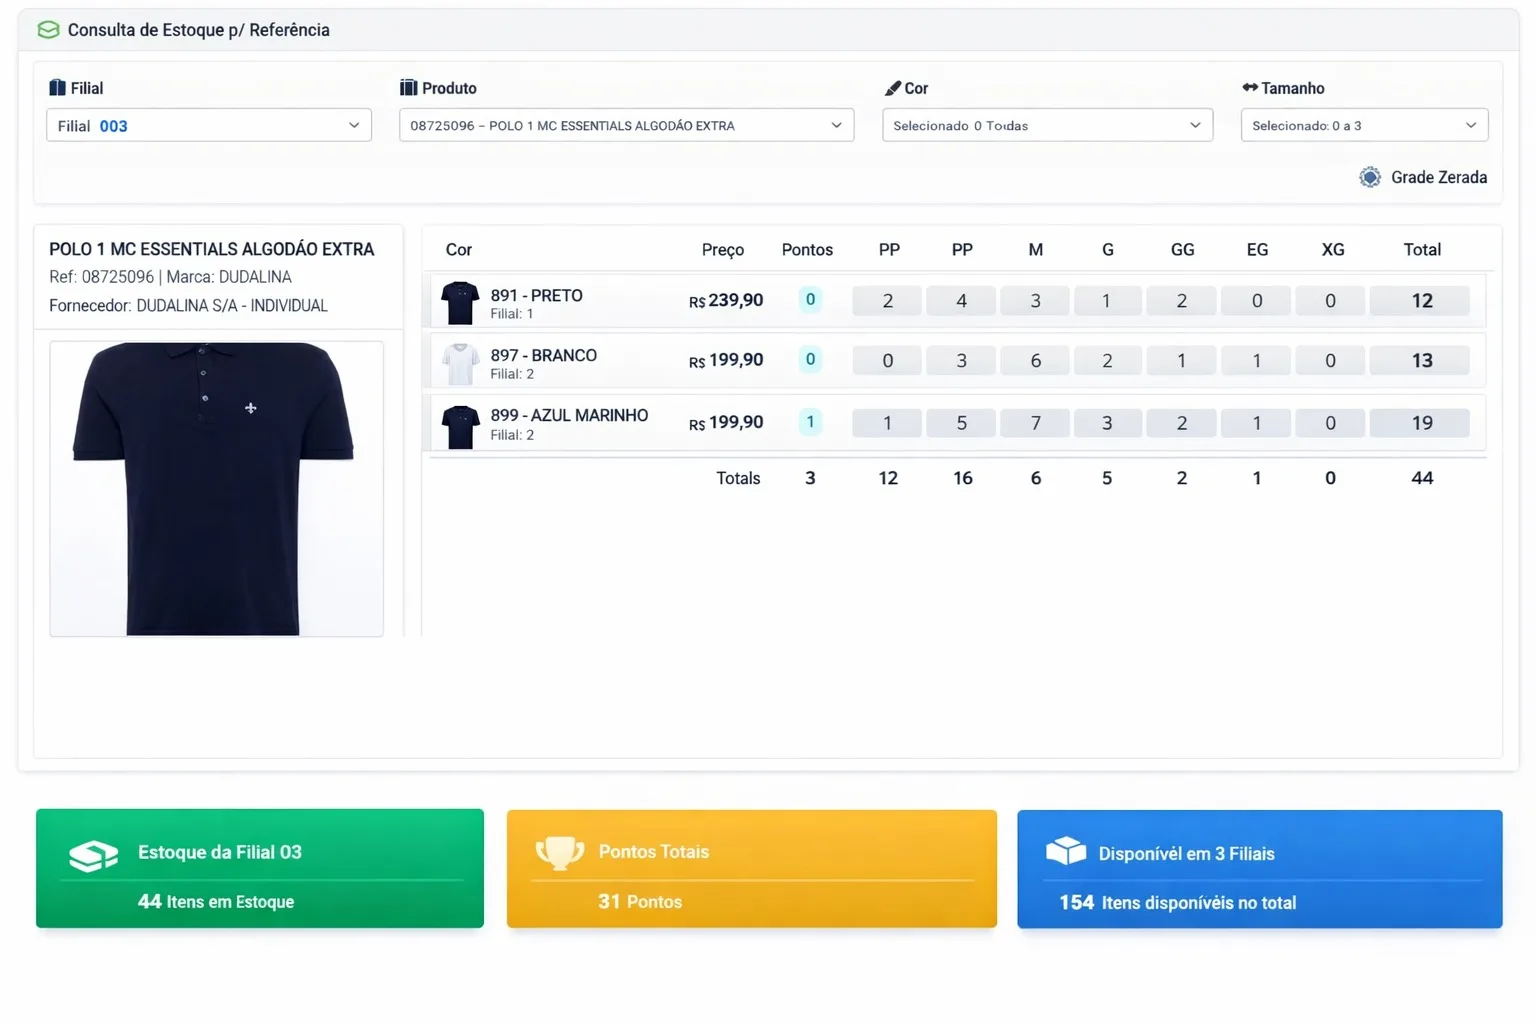Click the Tamanho arrows icon

[x=1249, y=88]
